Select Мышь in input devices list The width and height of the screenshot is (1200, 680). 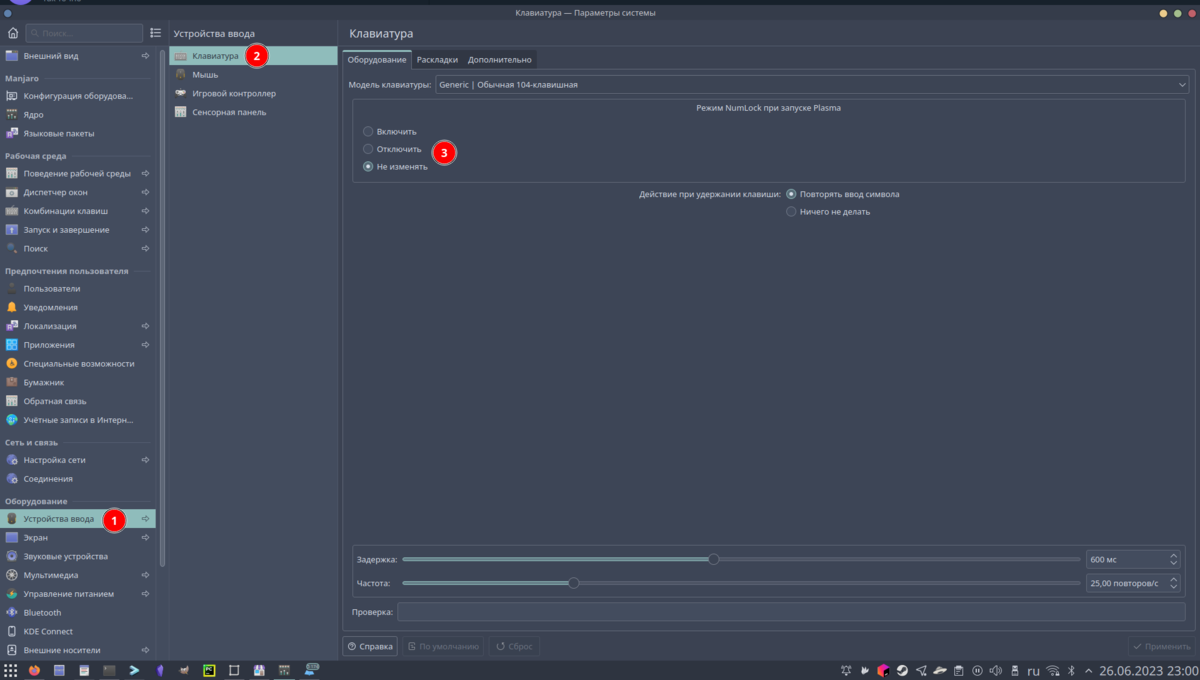(253, 75)
